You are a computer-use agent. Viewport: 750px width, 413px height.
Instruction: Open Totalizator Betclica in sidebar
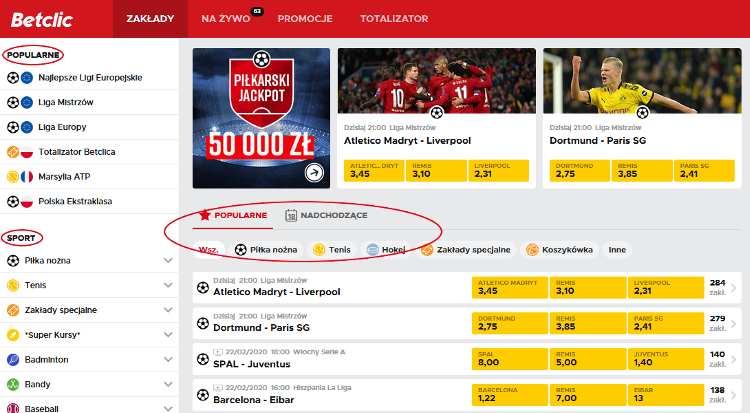[77, 152]
